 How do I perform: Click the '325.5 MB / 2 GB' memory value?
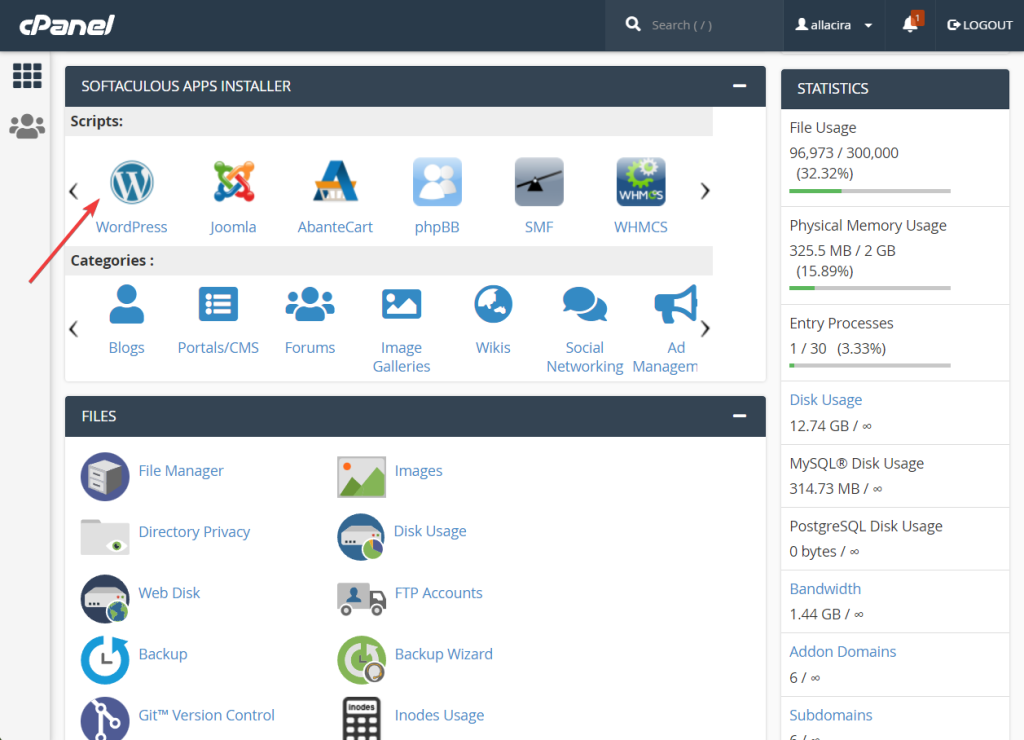(842, 251)
